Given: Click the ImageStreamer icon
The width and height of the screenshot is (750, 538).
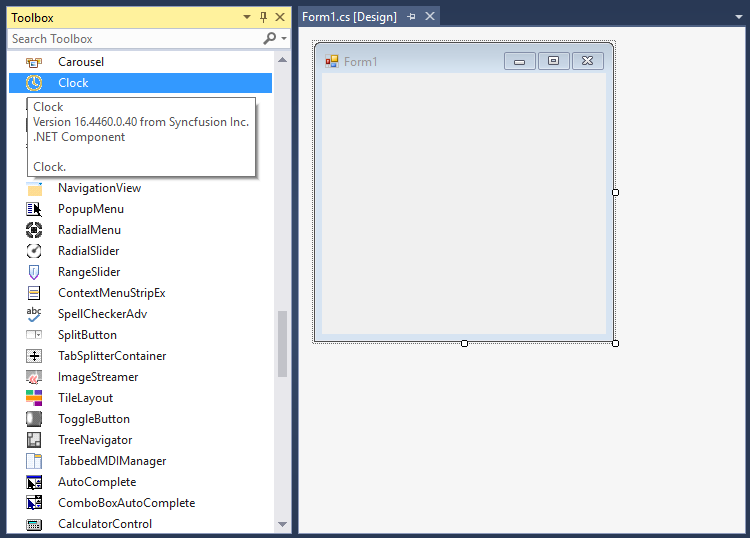Looking at the screenshot, I should [x=34, y=377].
